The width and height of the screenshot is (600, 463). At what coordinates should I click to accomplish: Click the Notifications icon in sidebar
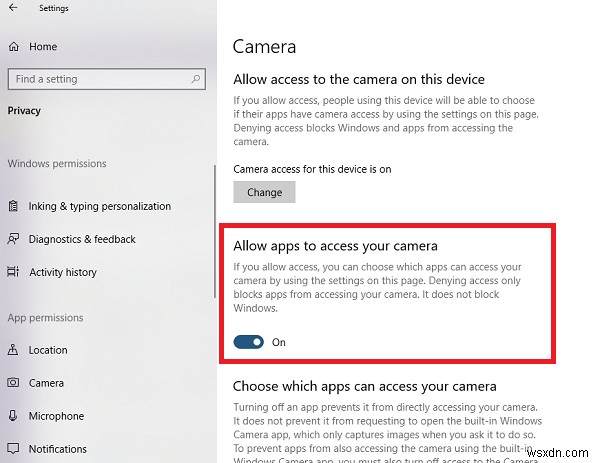click(x=13, y=449)
